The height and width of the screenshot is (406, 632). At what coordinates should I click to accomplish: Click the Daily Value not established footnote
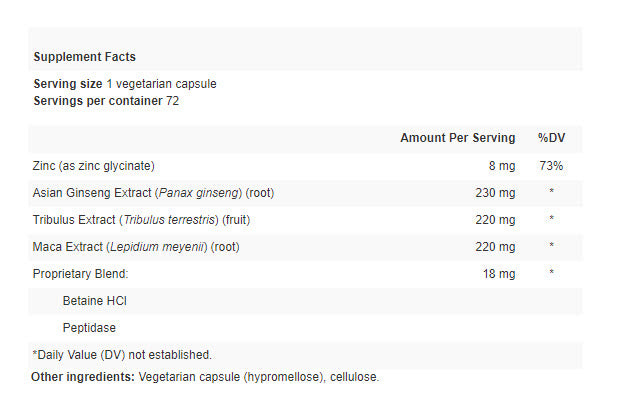coord(122,354)
